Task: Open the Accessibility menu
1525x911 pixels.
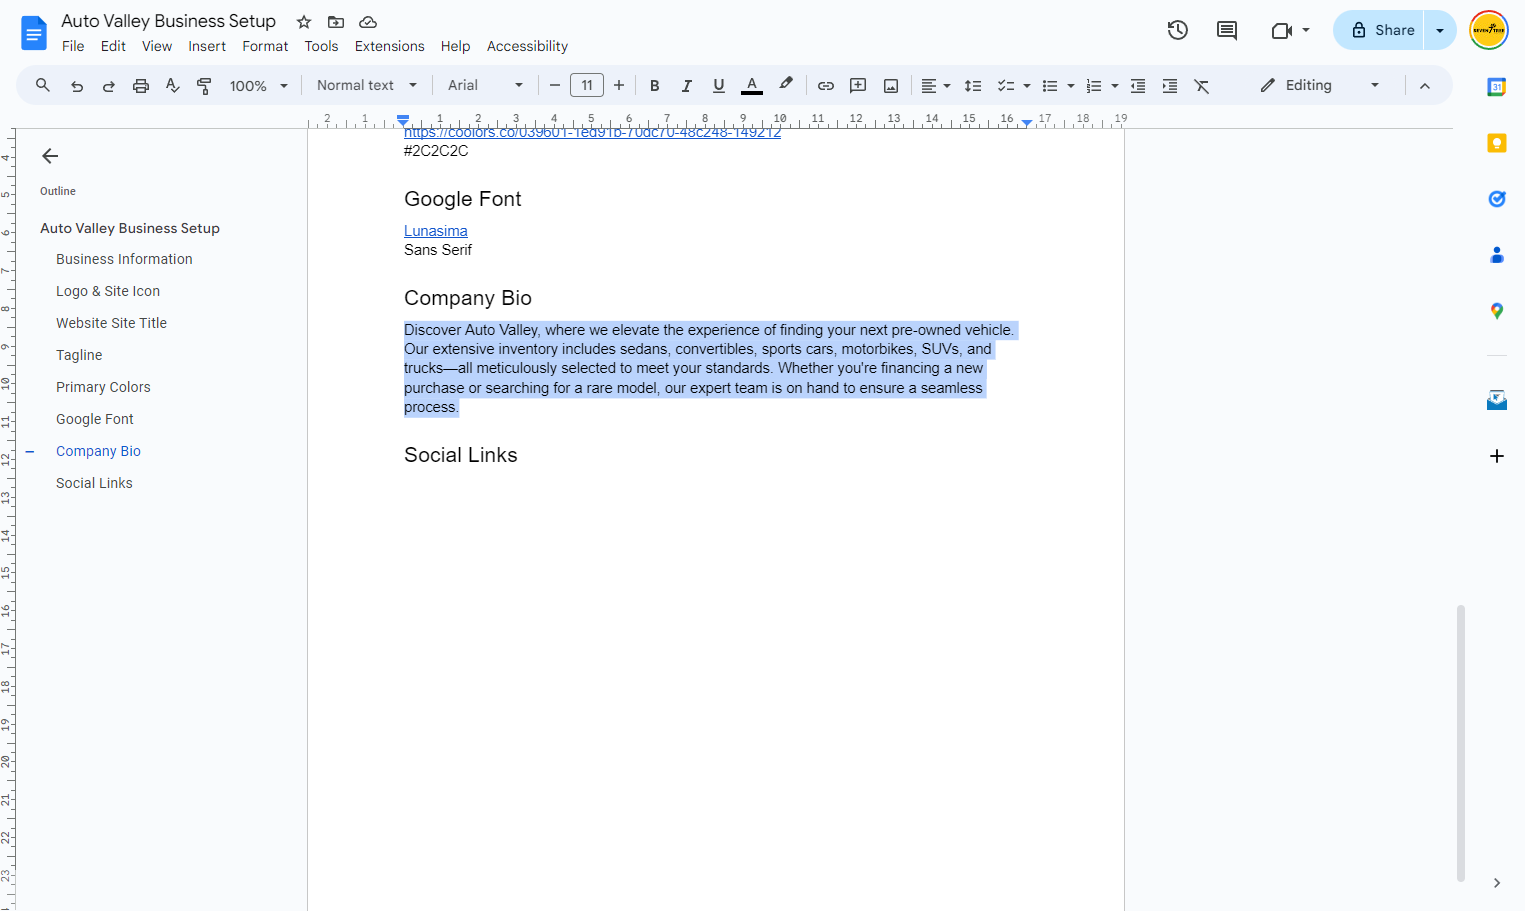Action: (527, 46)
